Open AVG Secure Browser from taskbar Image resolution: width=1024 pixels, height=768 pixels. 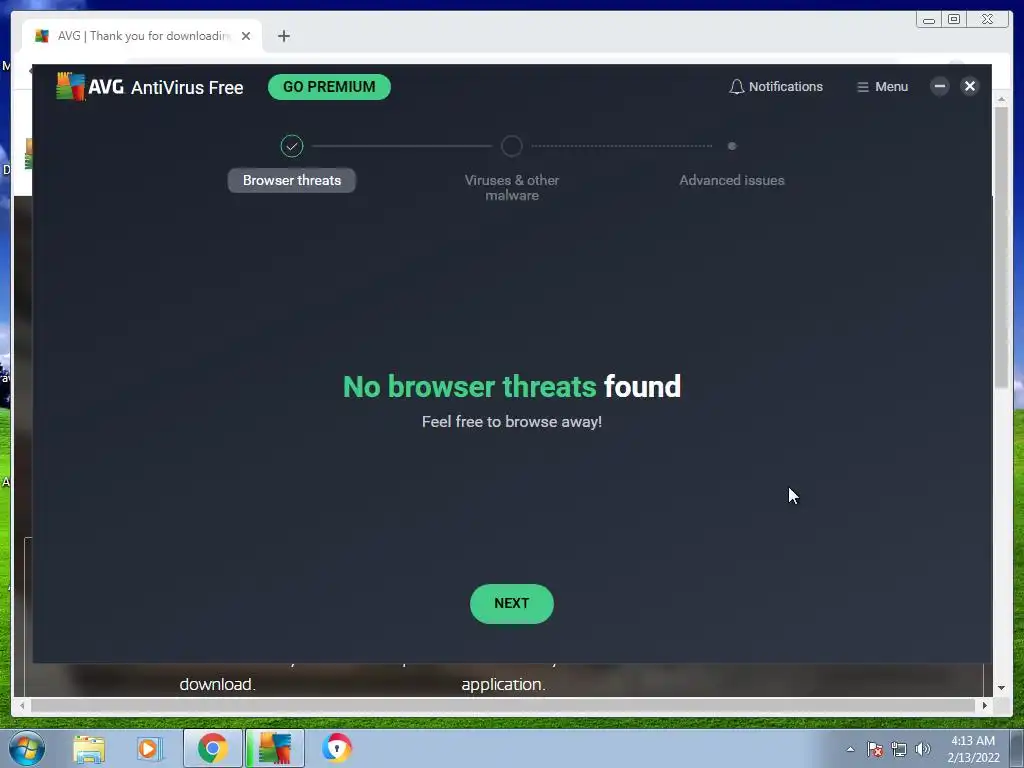337,748
